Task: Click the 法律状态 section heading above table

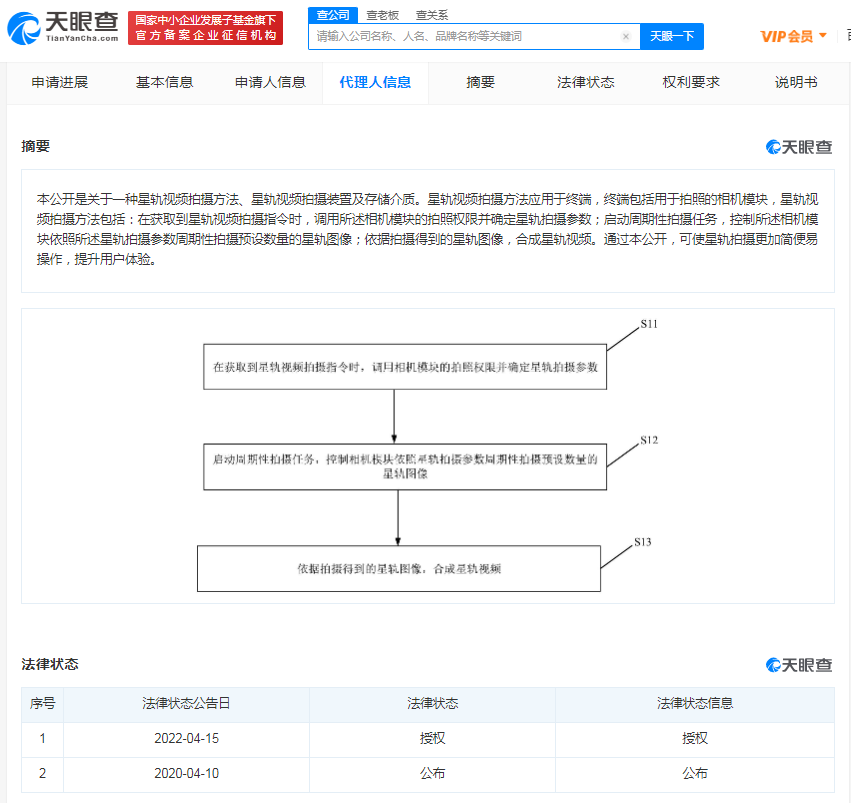Action: point(49,665)
